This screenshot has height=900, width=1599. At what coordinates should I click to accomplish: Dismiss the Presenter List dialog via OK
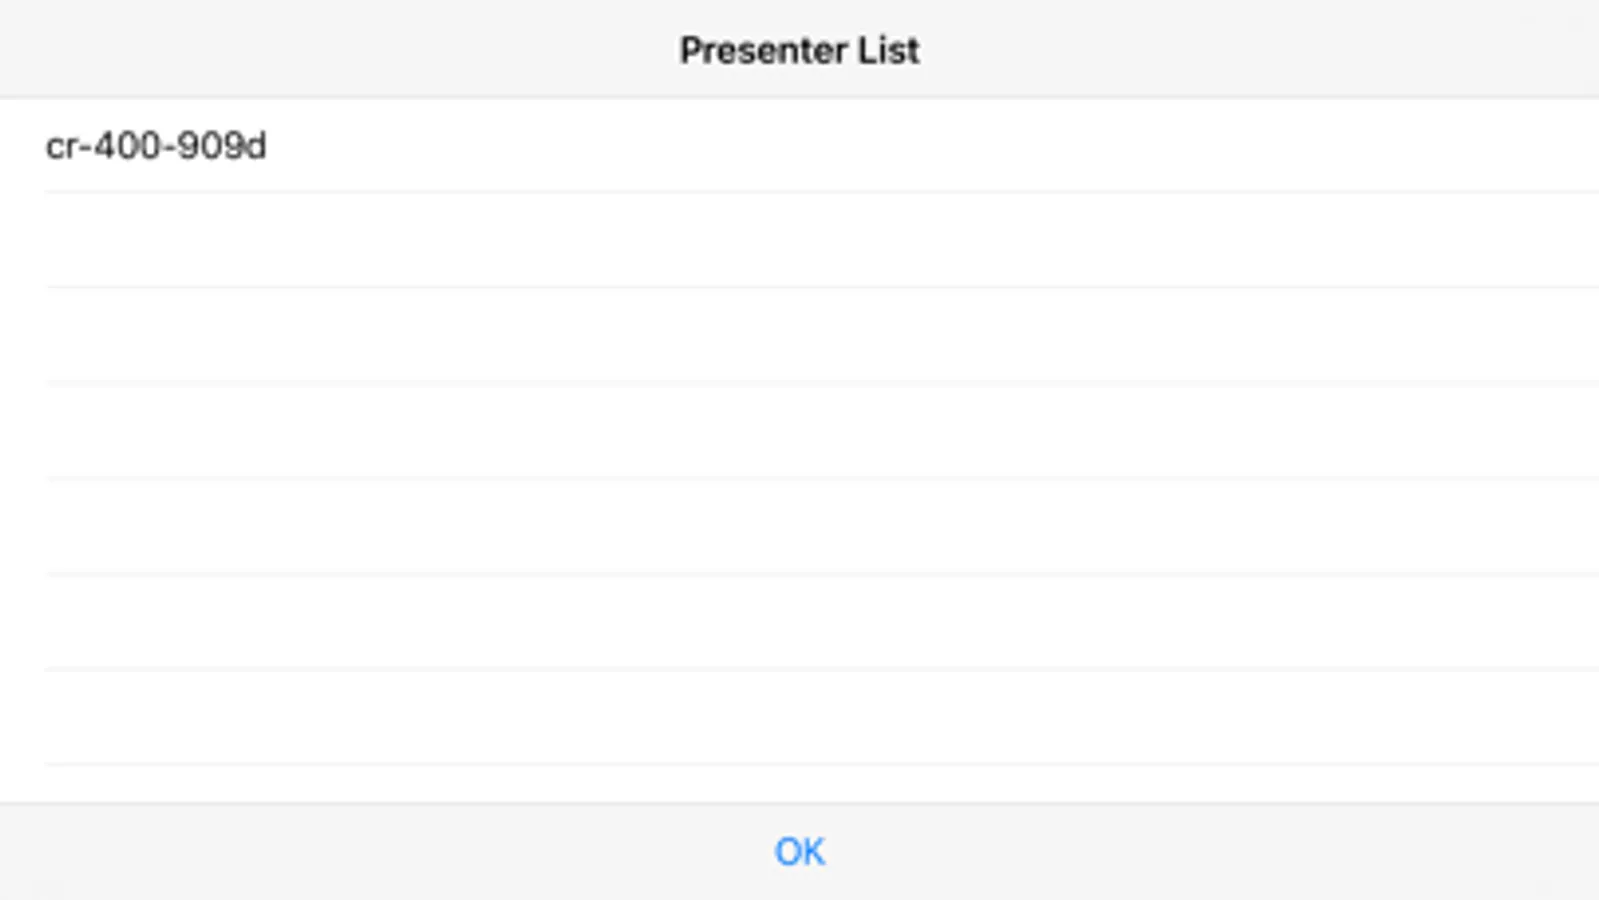tap(799, 852)
